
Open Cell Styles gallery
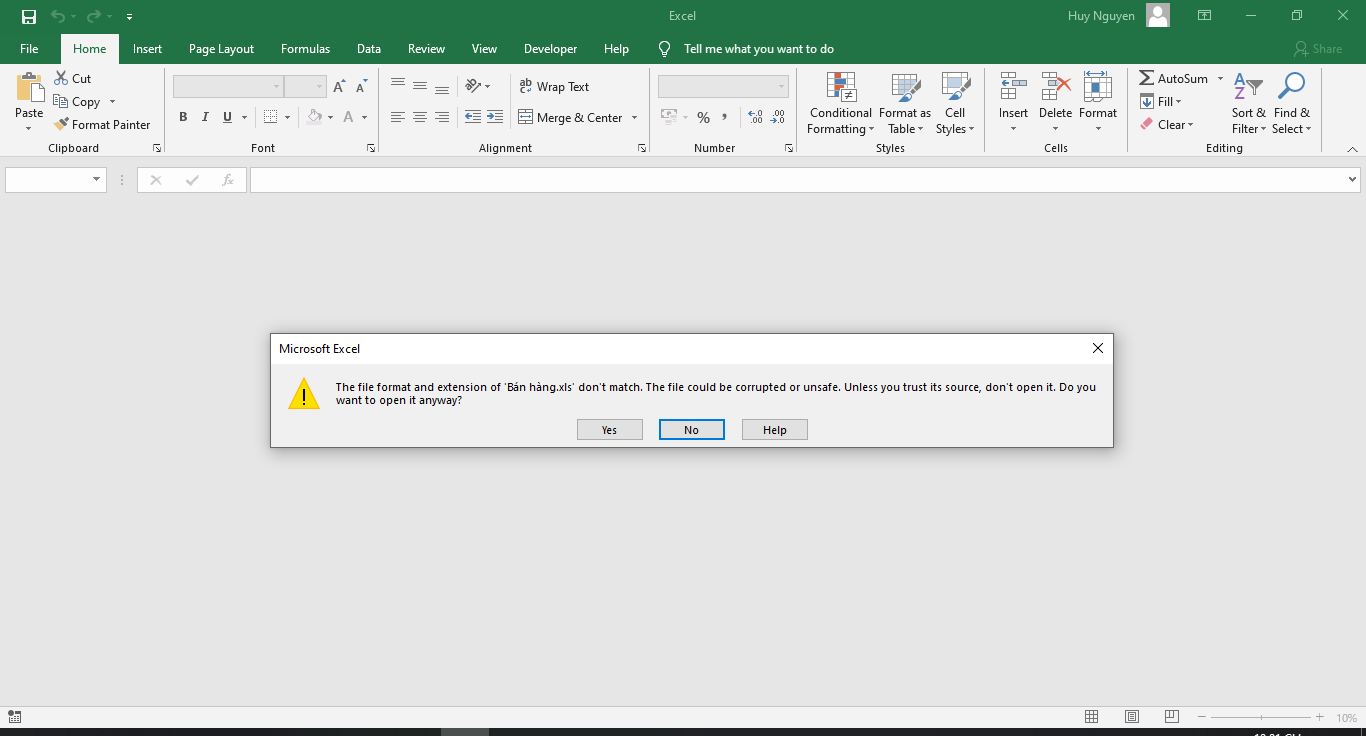coord(955,104)
